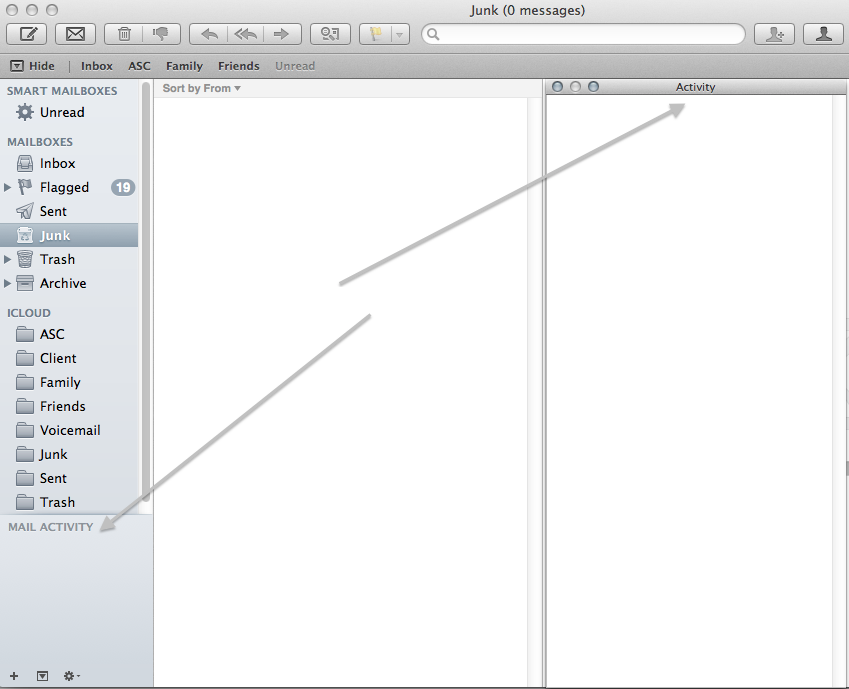
Task: Click the Flagged count badge 19
Action: pos(123,187)
